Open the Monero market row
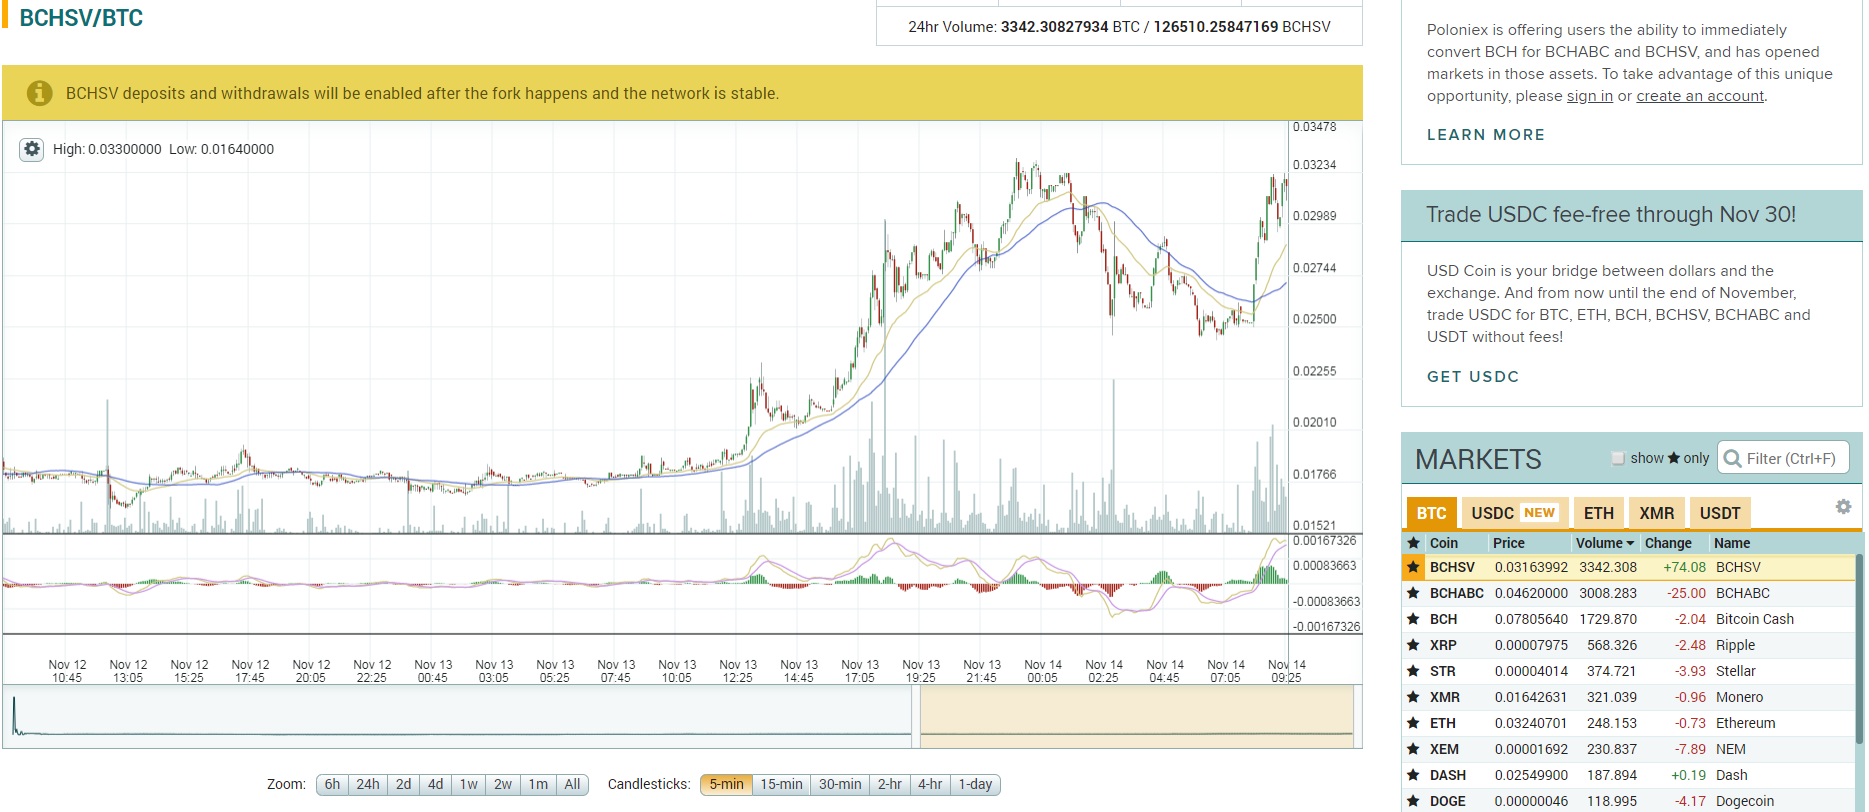Screen dimensions: 1869x812 pos(1628,697)
